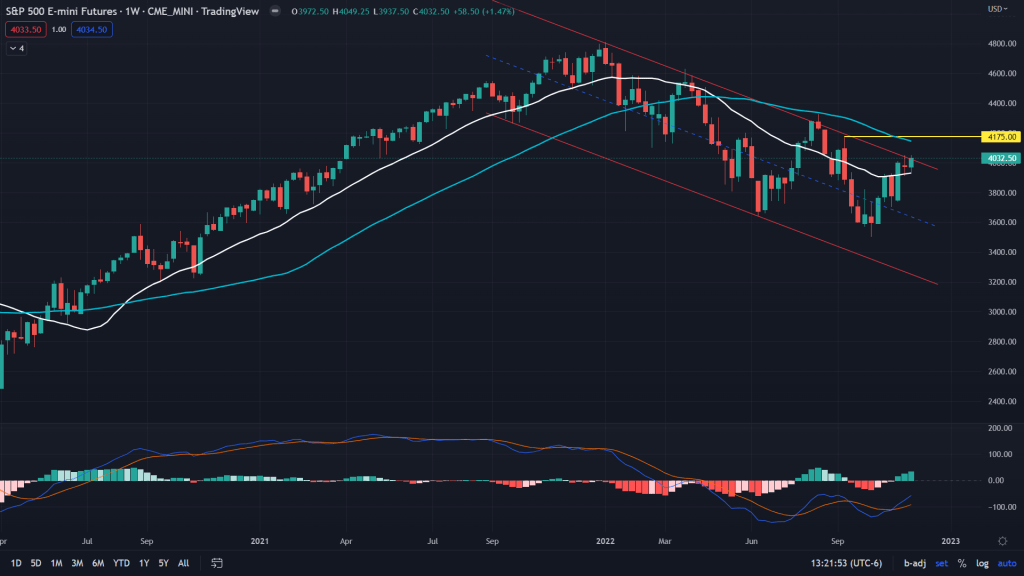Switch to the 5Y time range

[161, 563]
